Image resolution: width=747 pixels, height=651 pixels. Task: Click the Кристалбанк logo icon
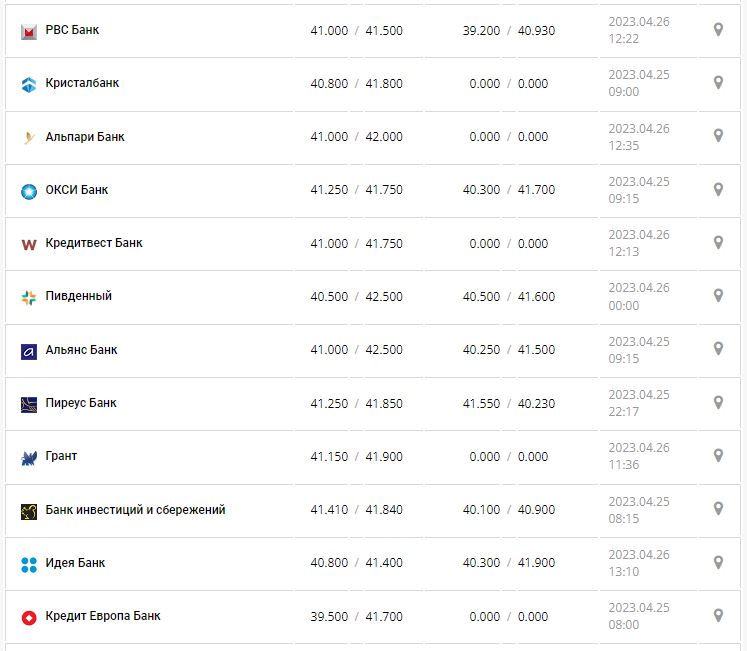(x=29, y=85)
